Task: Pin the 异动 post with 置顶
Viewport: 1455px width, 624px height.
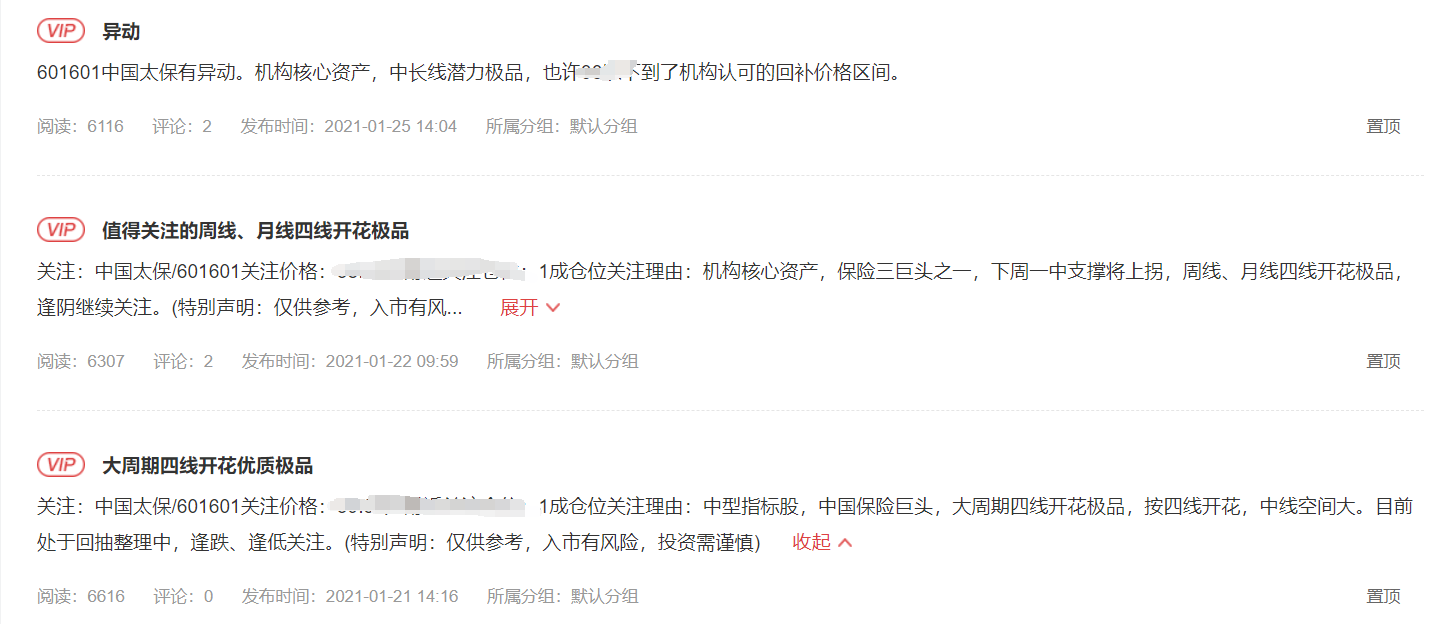Action: 1383,126
